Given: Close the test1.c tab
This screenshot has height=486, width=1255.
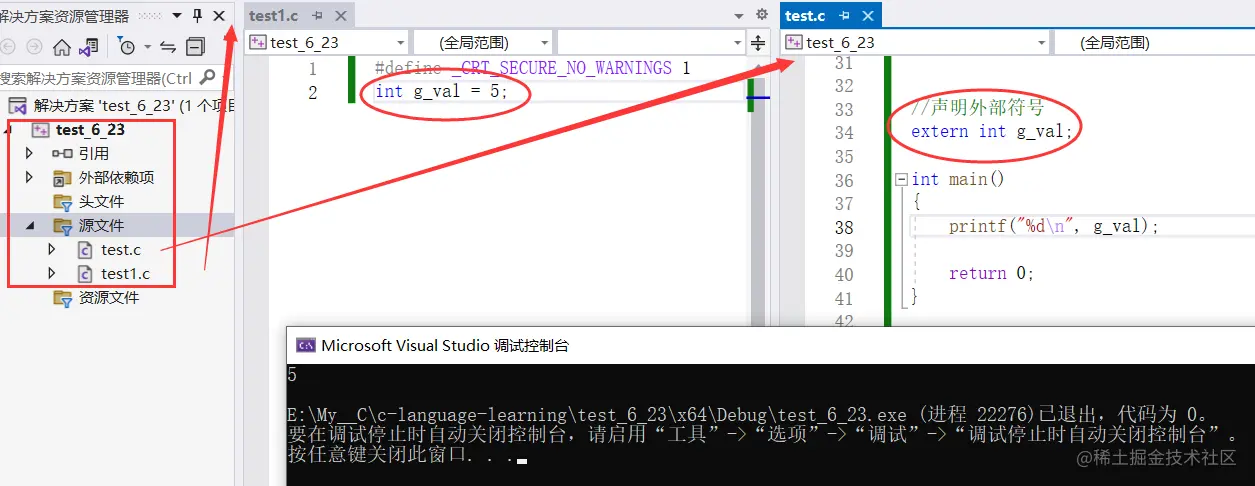Looking at the screenshot, I should tap(340, 16).
